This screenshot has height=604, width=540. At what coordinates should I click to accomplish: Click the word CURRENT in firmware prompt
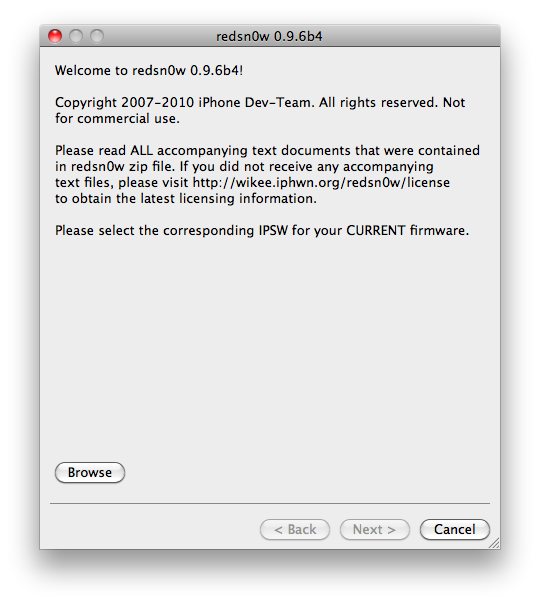coord(376,230)
